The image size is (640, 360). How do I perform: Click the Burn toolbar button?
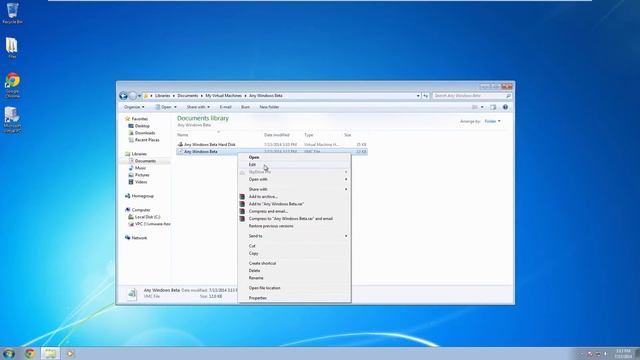click(x=245, y=107)
